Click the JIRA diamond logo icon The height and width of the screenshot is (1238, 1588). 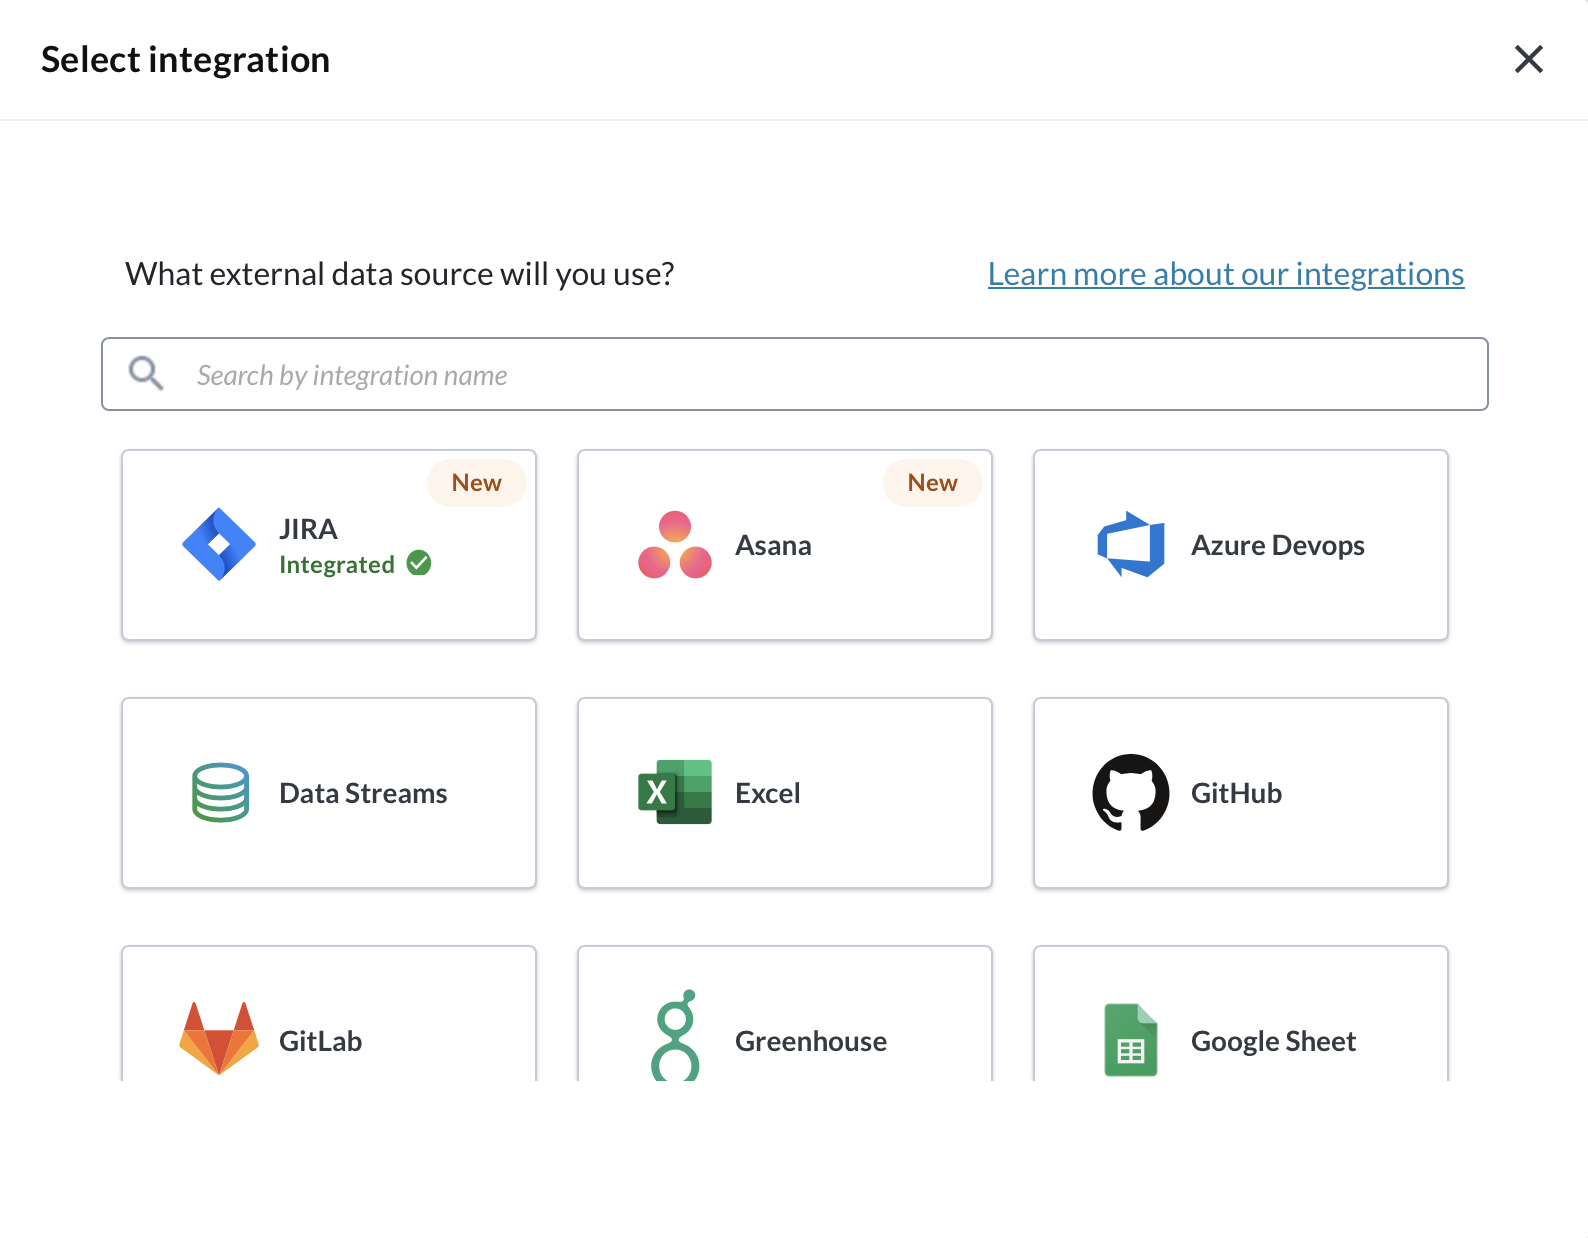pyautogui.click(x=219, y=545)
